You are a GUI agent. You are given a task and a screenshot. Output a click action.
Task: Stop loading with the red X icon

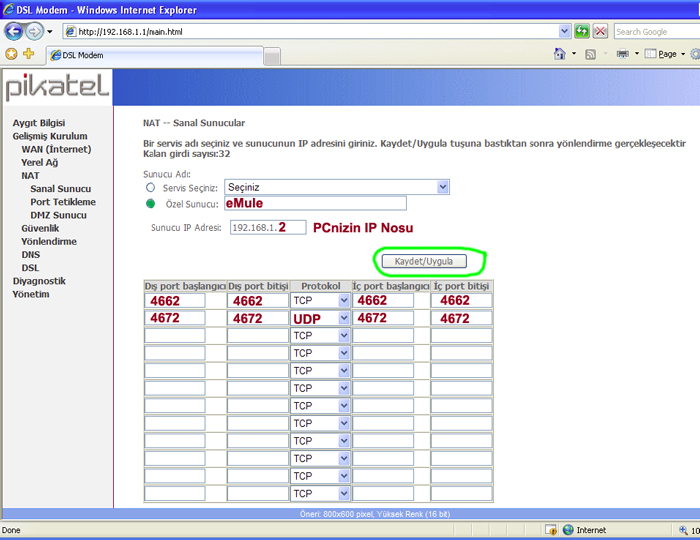tap(600, 31)
